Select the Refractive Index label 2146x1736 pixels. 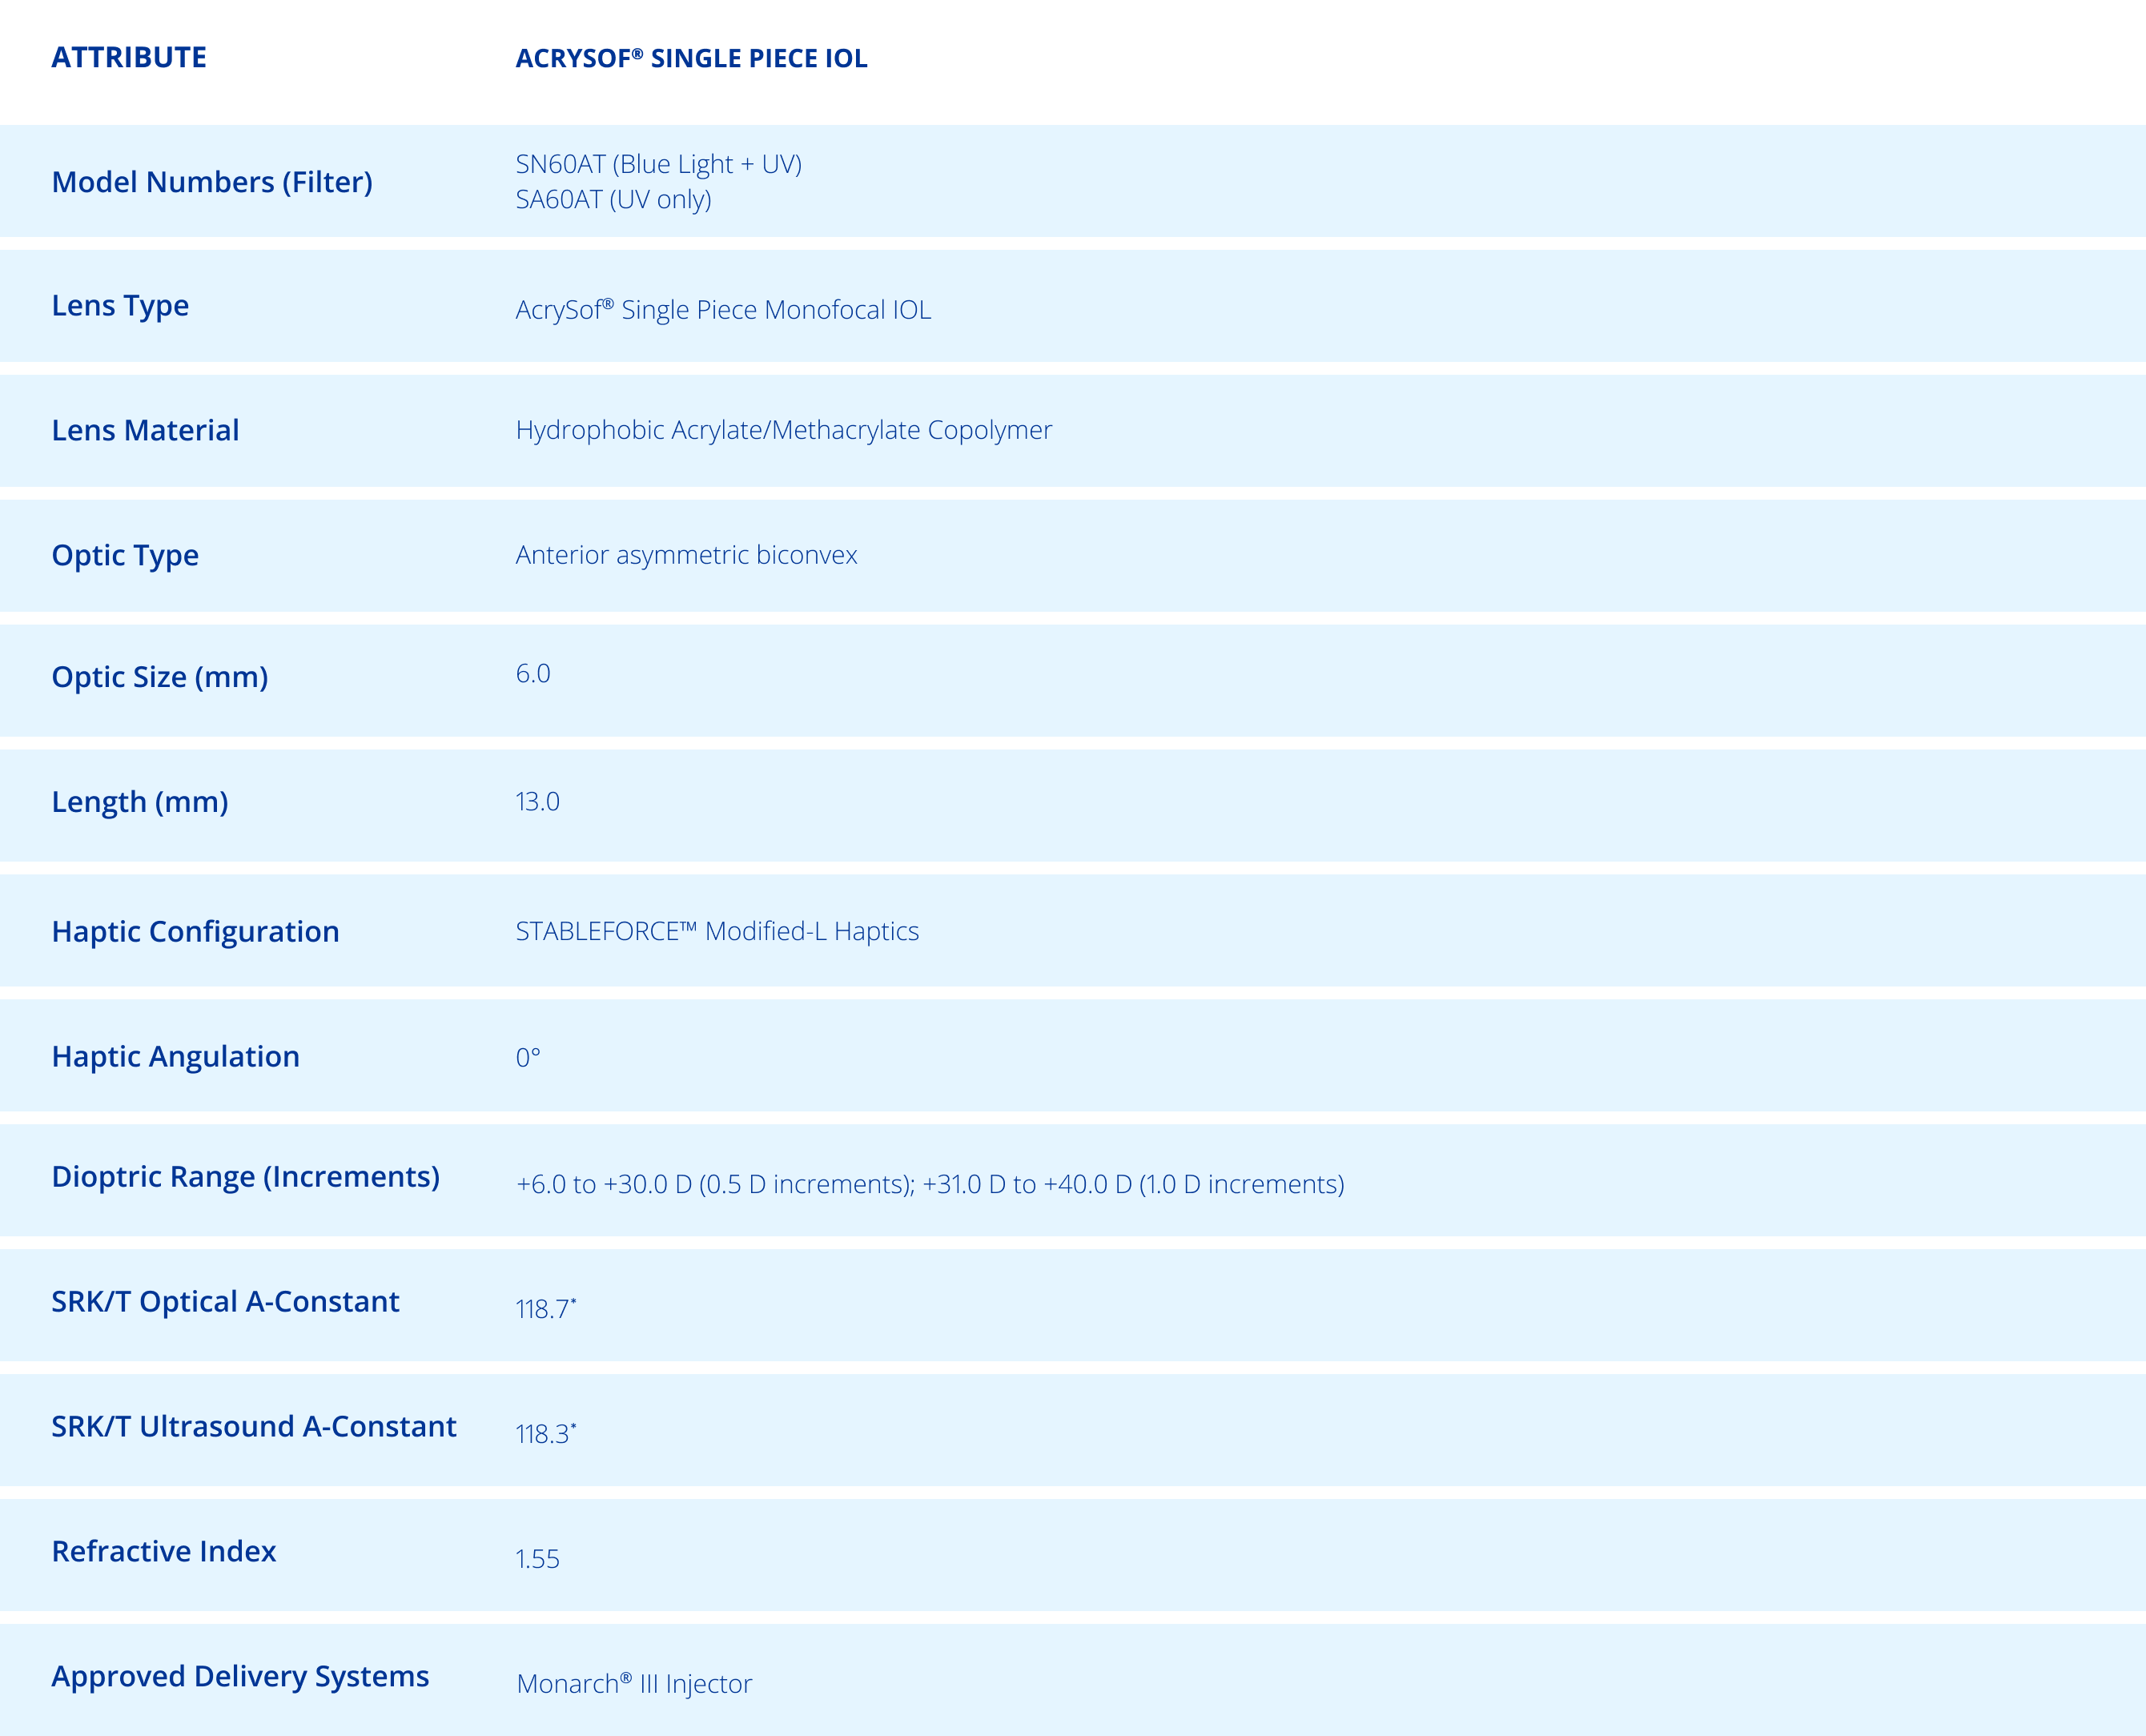(164, 1552)
